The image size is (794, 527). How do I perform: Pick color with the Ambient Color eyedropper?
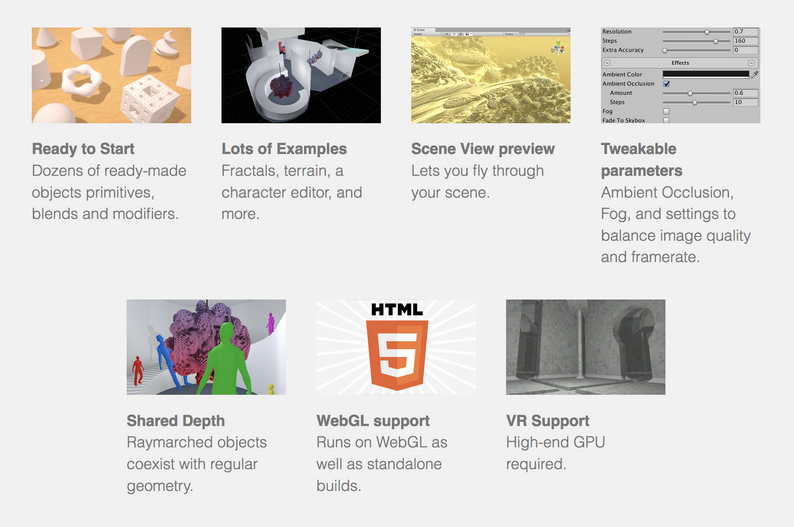click(755, 74)
